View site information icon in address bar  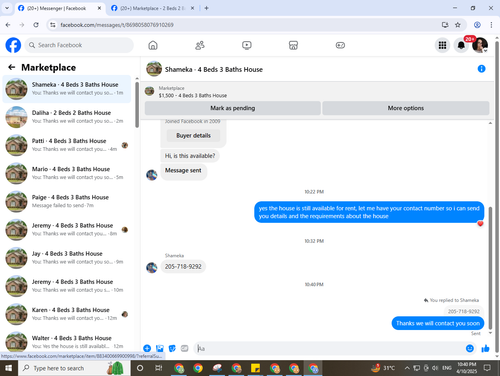pos(53,25)
